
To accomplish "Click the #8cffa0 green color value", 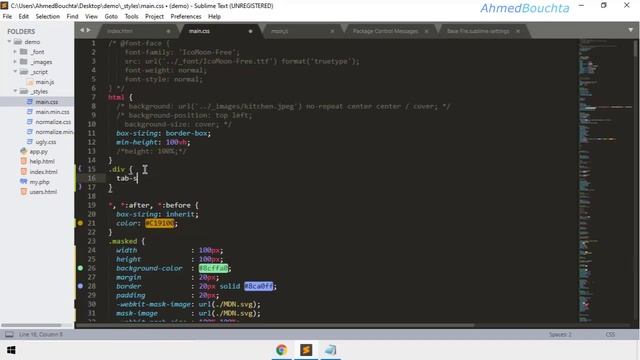I will [213, 268].
